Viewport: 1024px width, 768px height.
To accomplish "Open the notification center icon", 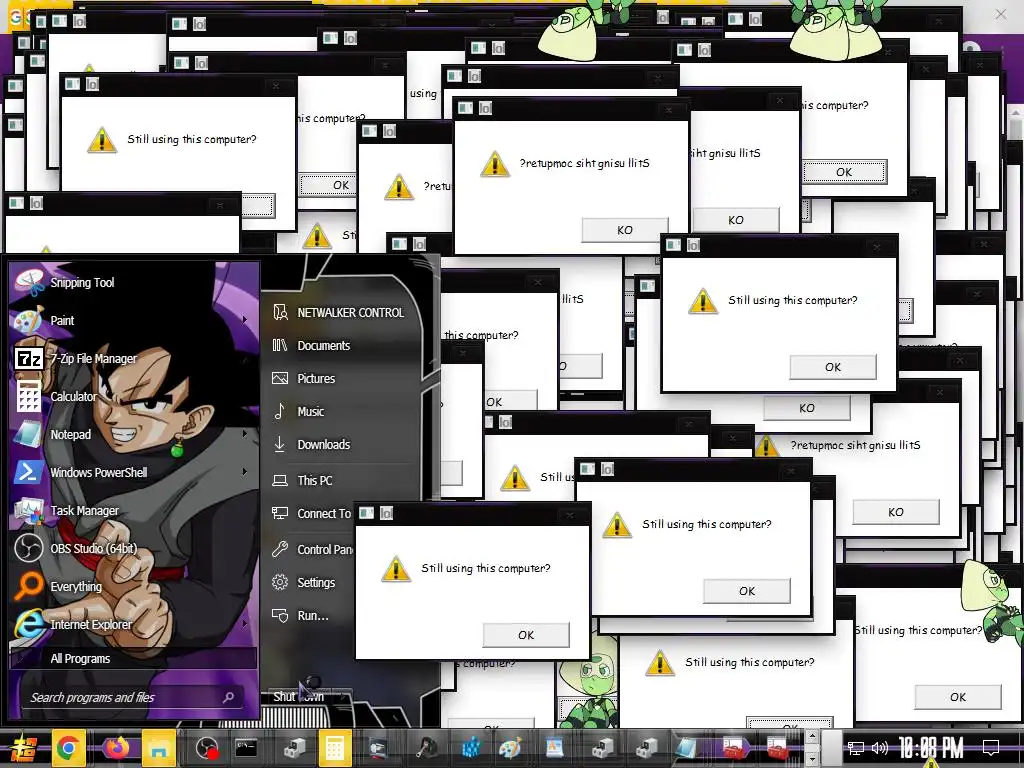I will (x=991, y=748).
